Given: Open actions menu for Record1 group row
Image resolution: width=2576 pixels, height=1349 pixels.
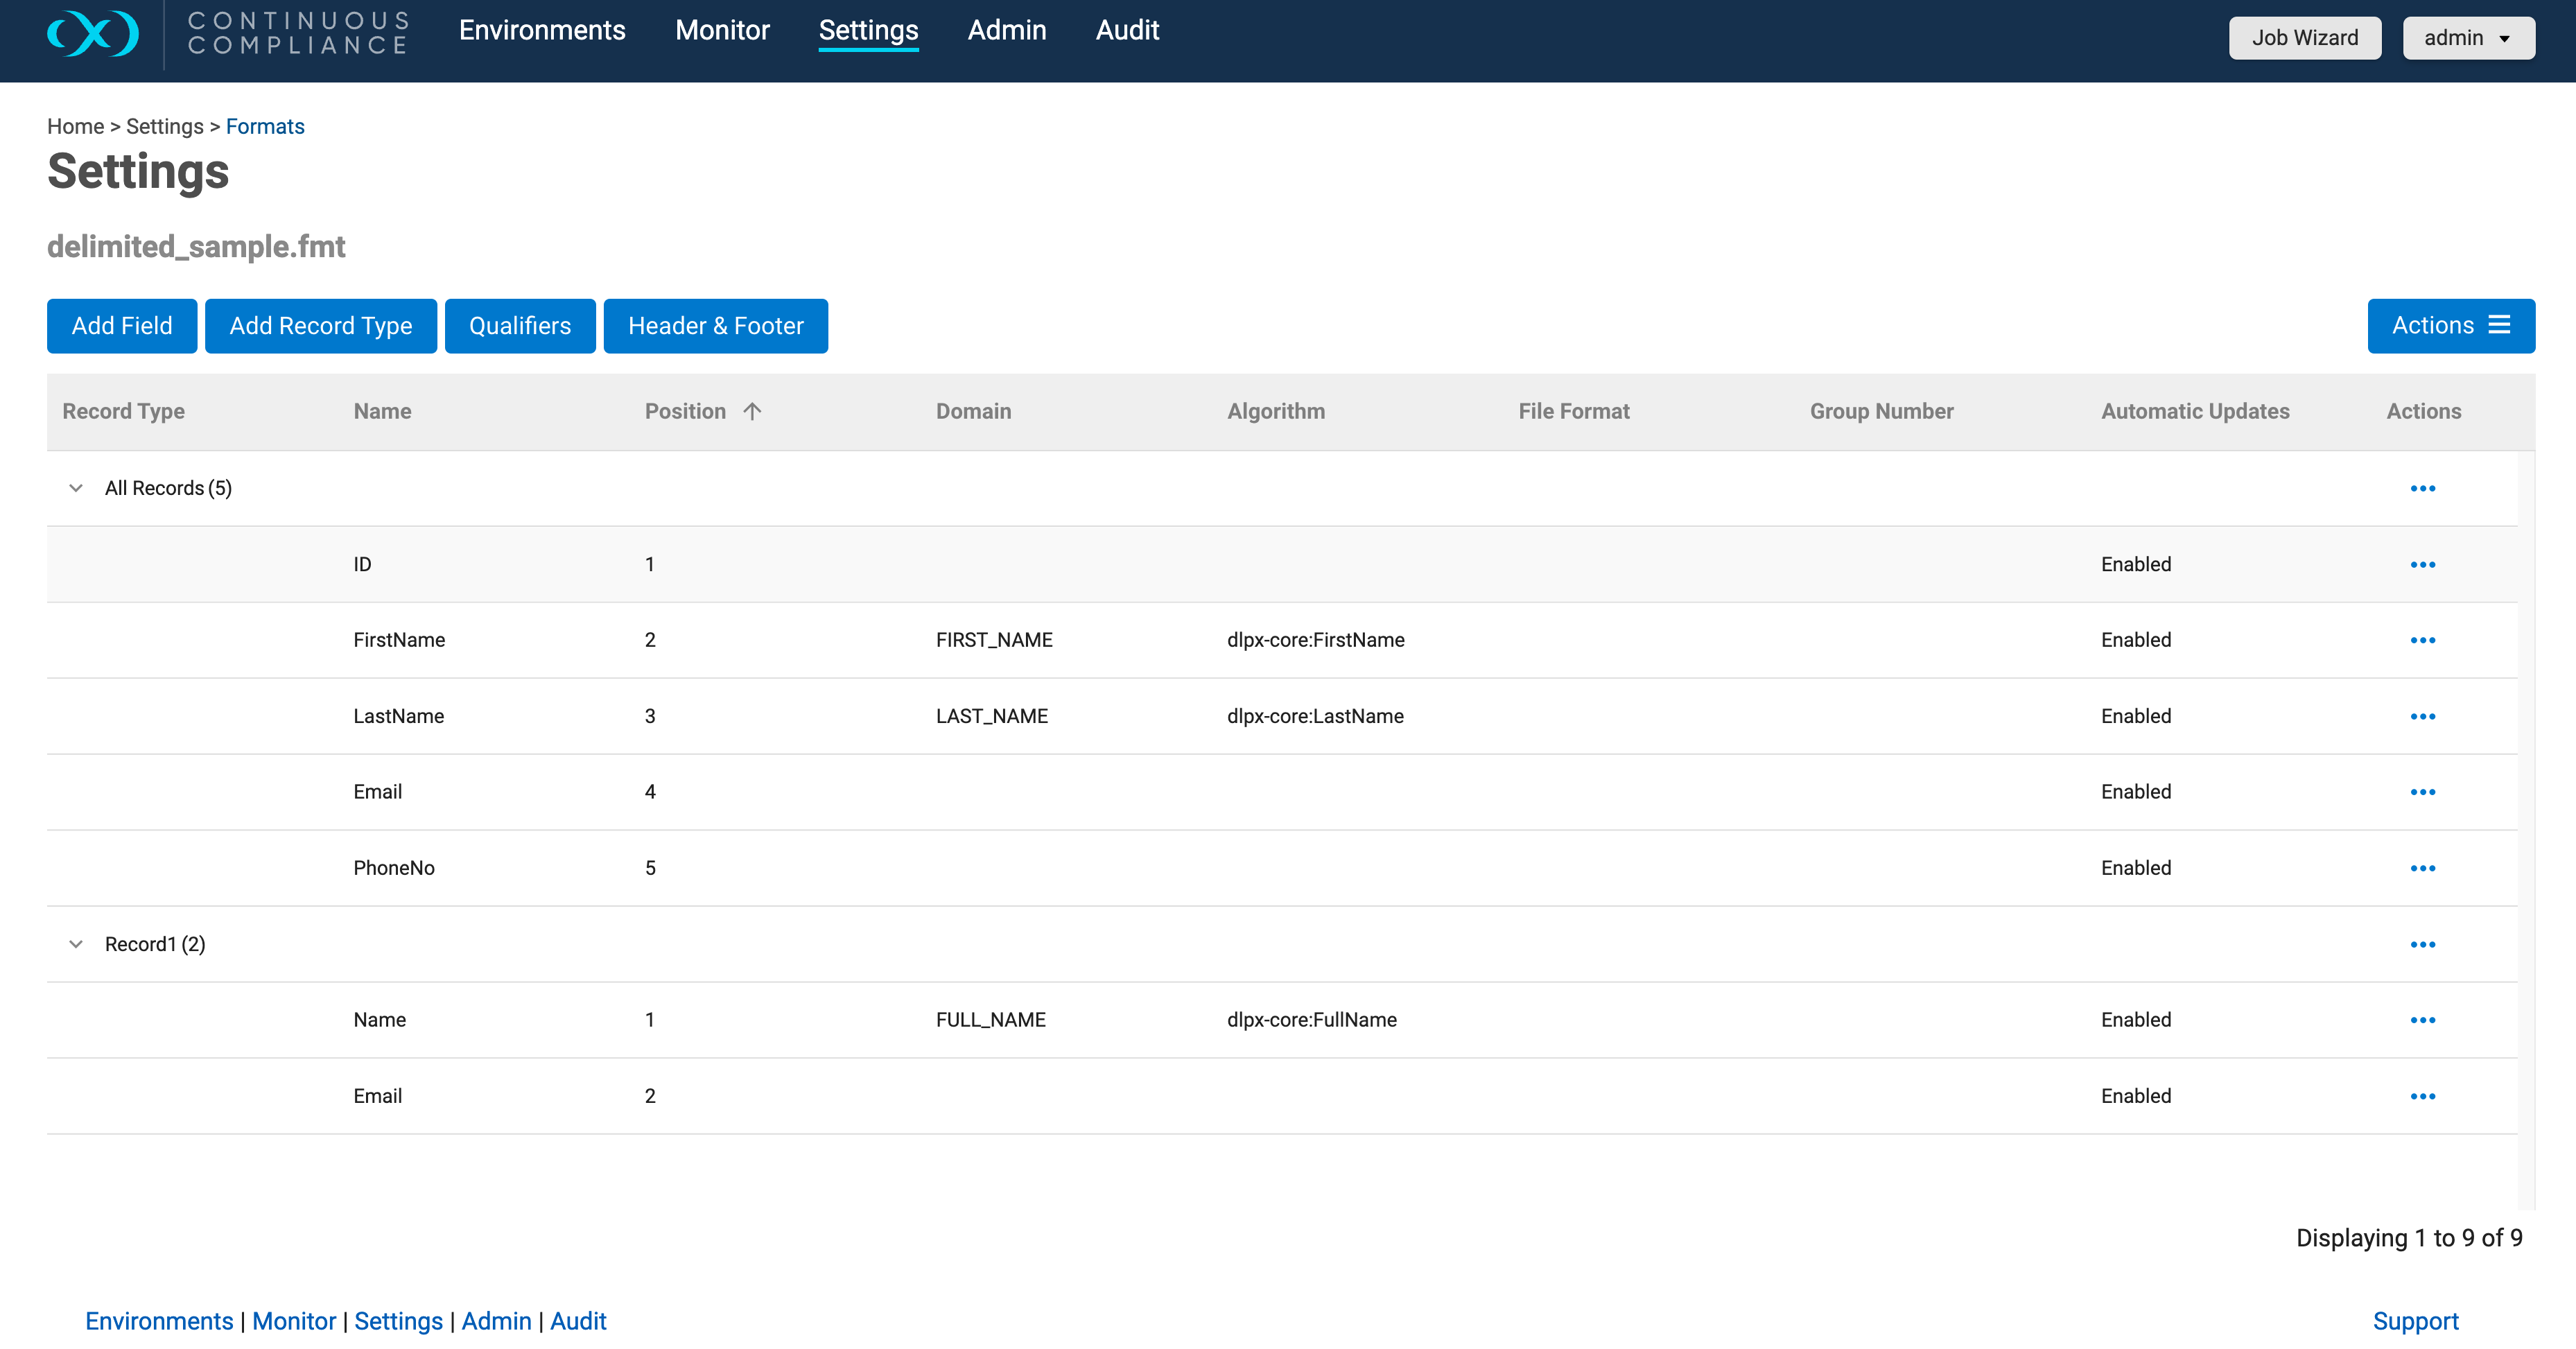Looking at the screenshot, I should click(x=2422, y=944).
